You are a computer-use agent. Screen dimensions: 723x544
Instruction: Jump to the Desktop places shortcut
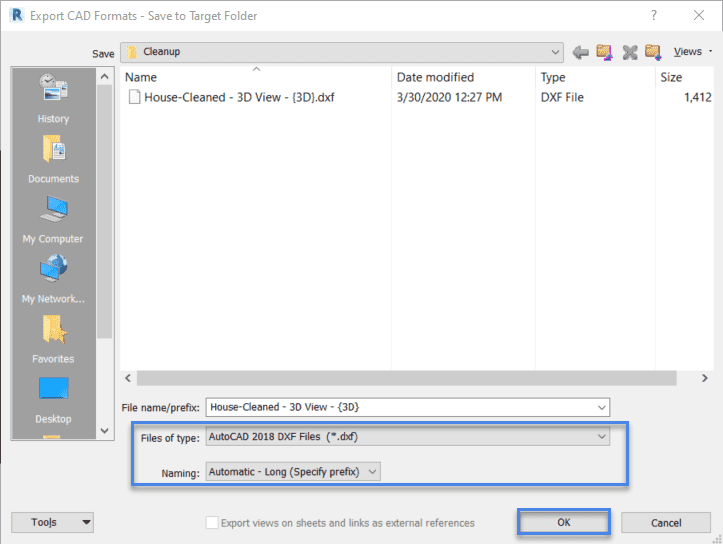53,400
